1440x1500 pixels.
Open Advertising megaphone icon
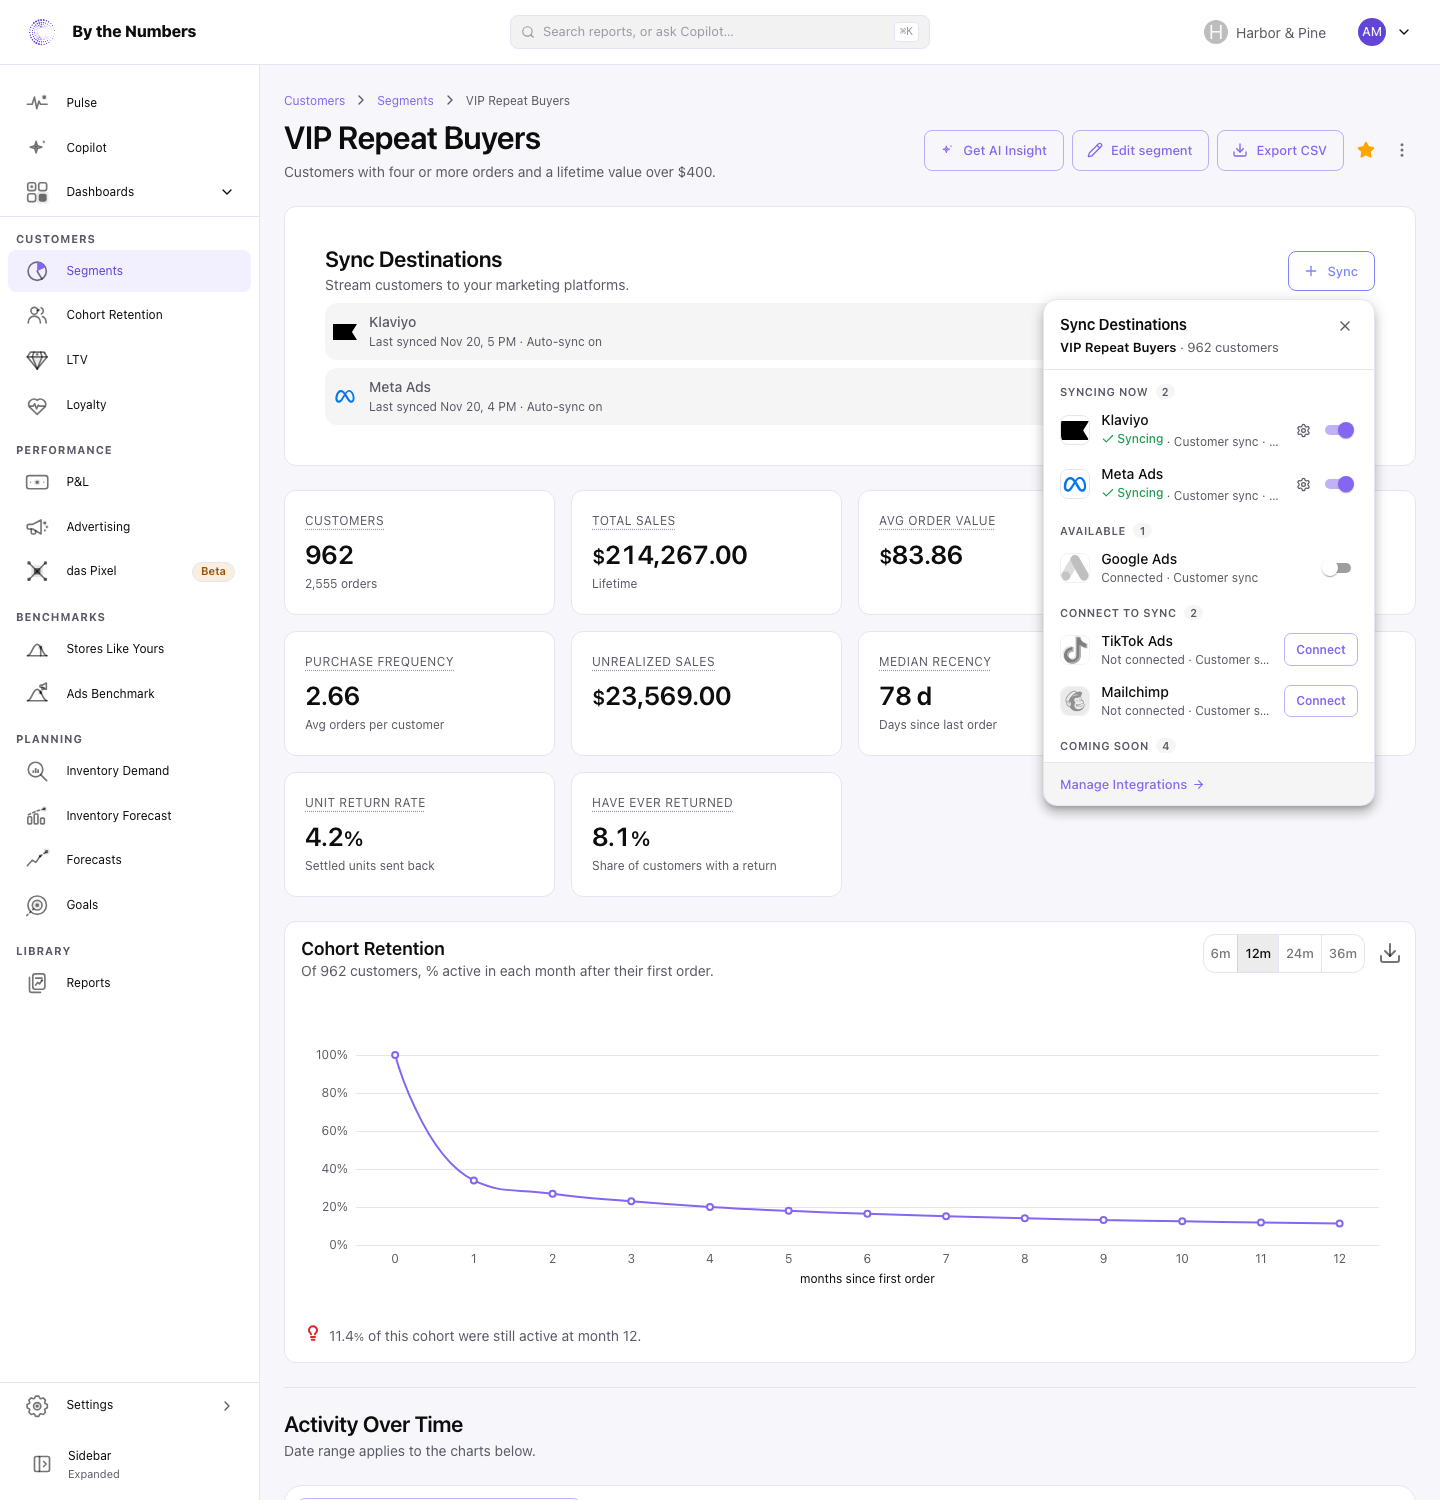coord(37,527)
